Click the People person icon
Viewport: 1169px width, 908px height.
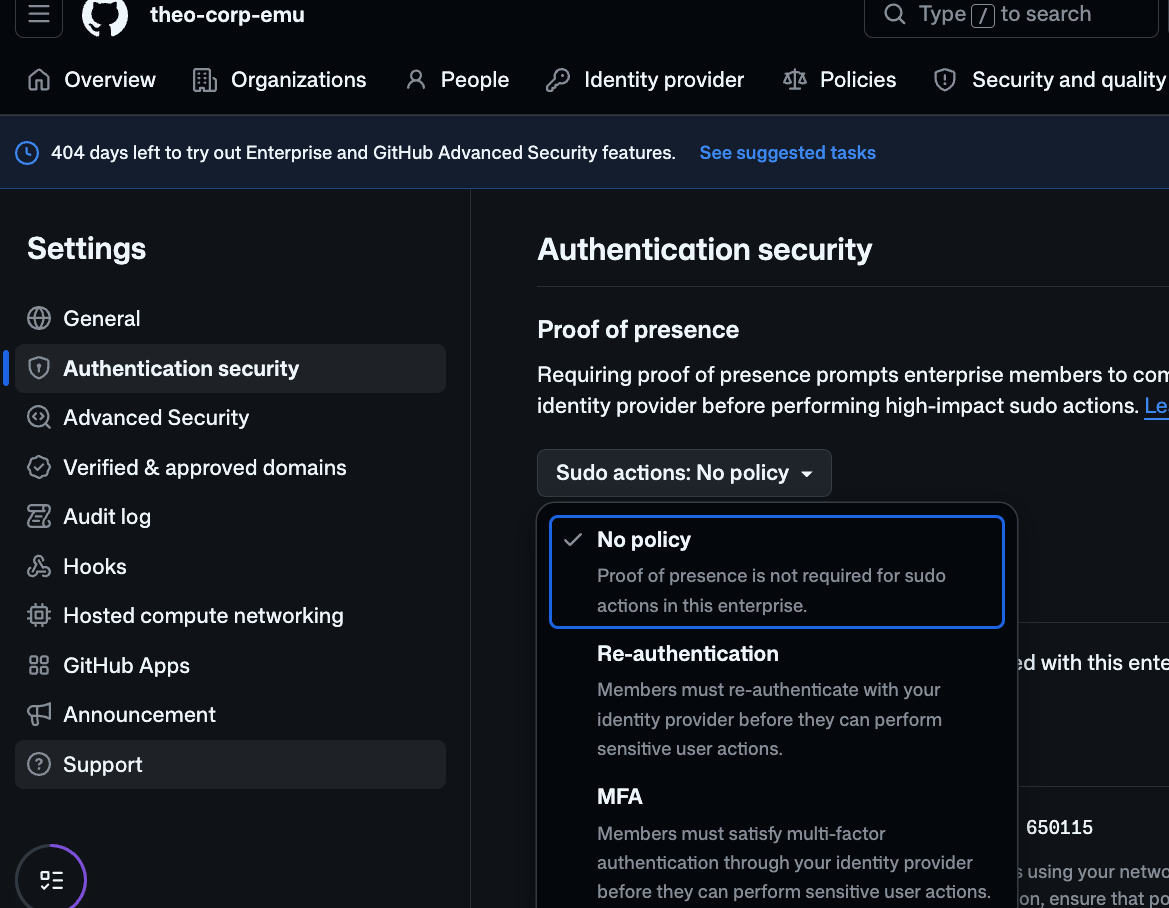(416, 80)
